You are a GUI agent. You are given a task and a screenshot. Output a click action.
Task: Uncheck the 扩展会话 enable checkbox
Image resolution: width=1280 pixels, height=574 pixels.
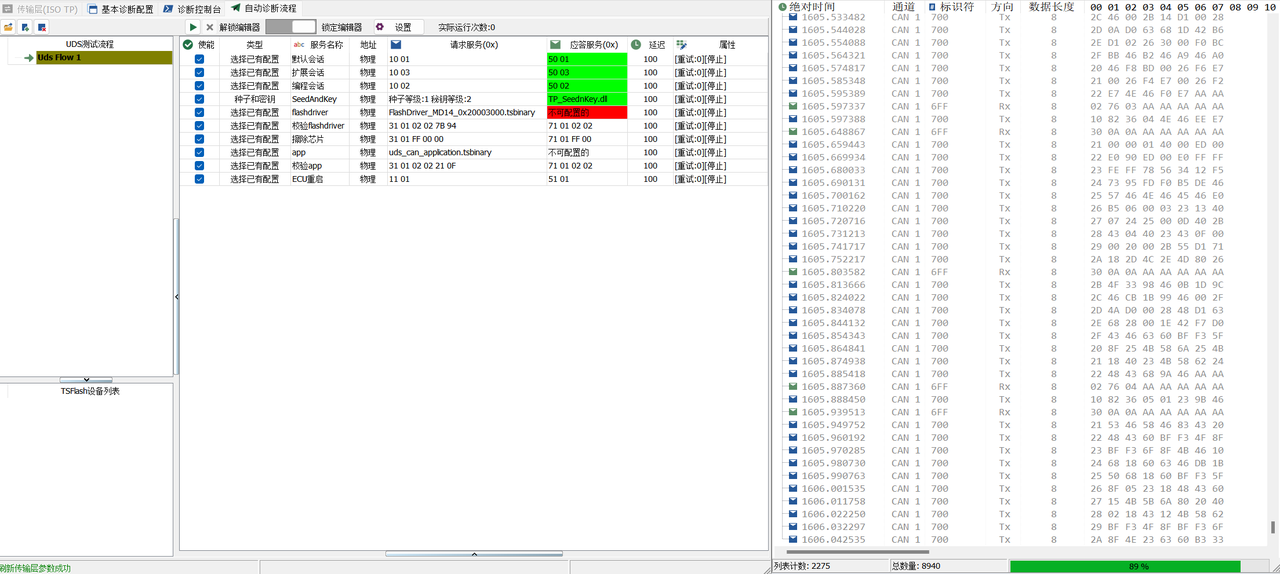pos(200,73)
